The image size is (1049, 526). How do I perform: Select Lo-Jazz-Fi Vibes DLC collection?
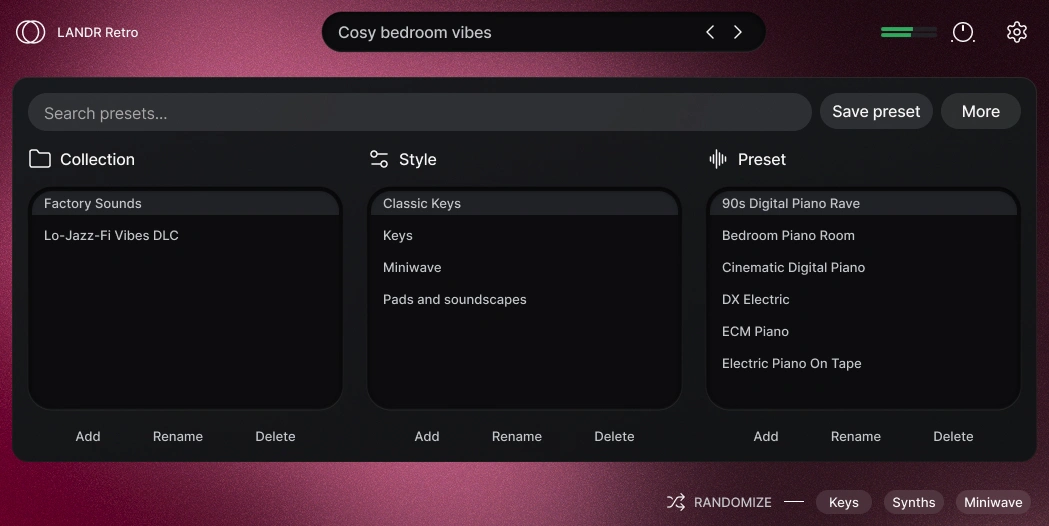185,236
